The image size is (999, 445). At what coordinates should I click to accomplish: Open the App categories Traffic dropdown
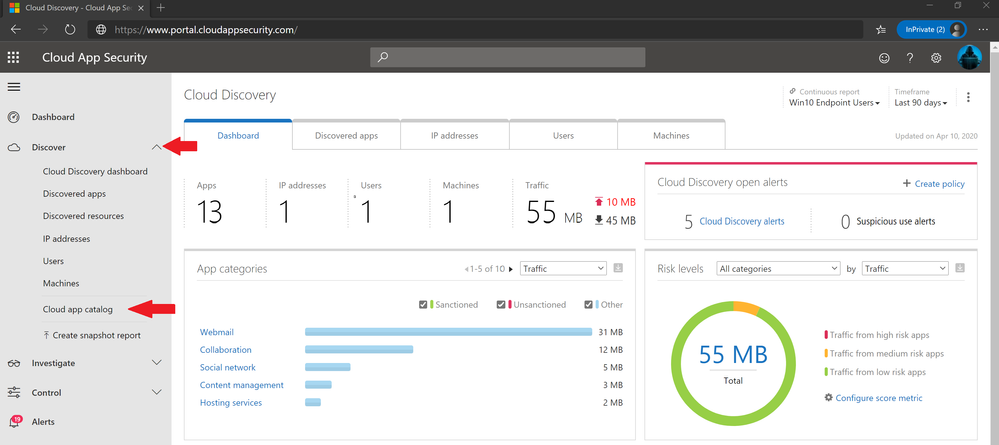(x=563, y=268)
